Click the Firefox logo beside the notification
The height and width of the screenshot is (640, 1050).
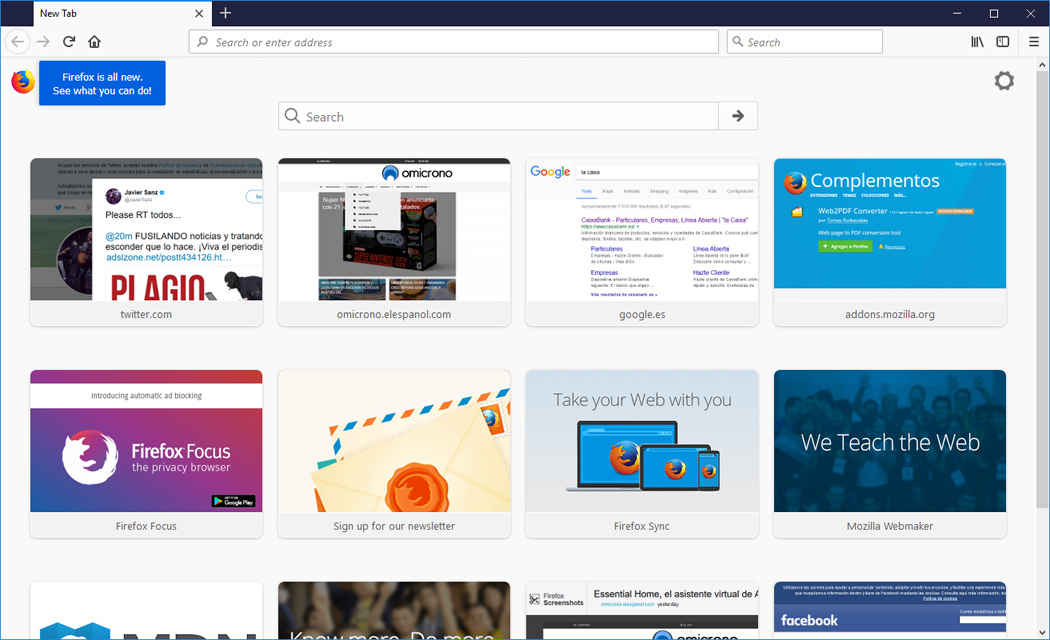tap(21, 80)
